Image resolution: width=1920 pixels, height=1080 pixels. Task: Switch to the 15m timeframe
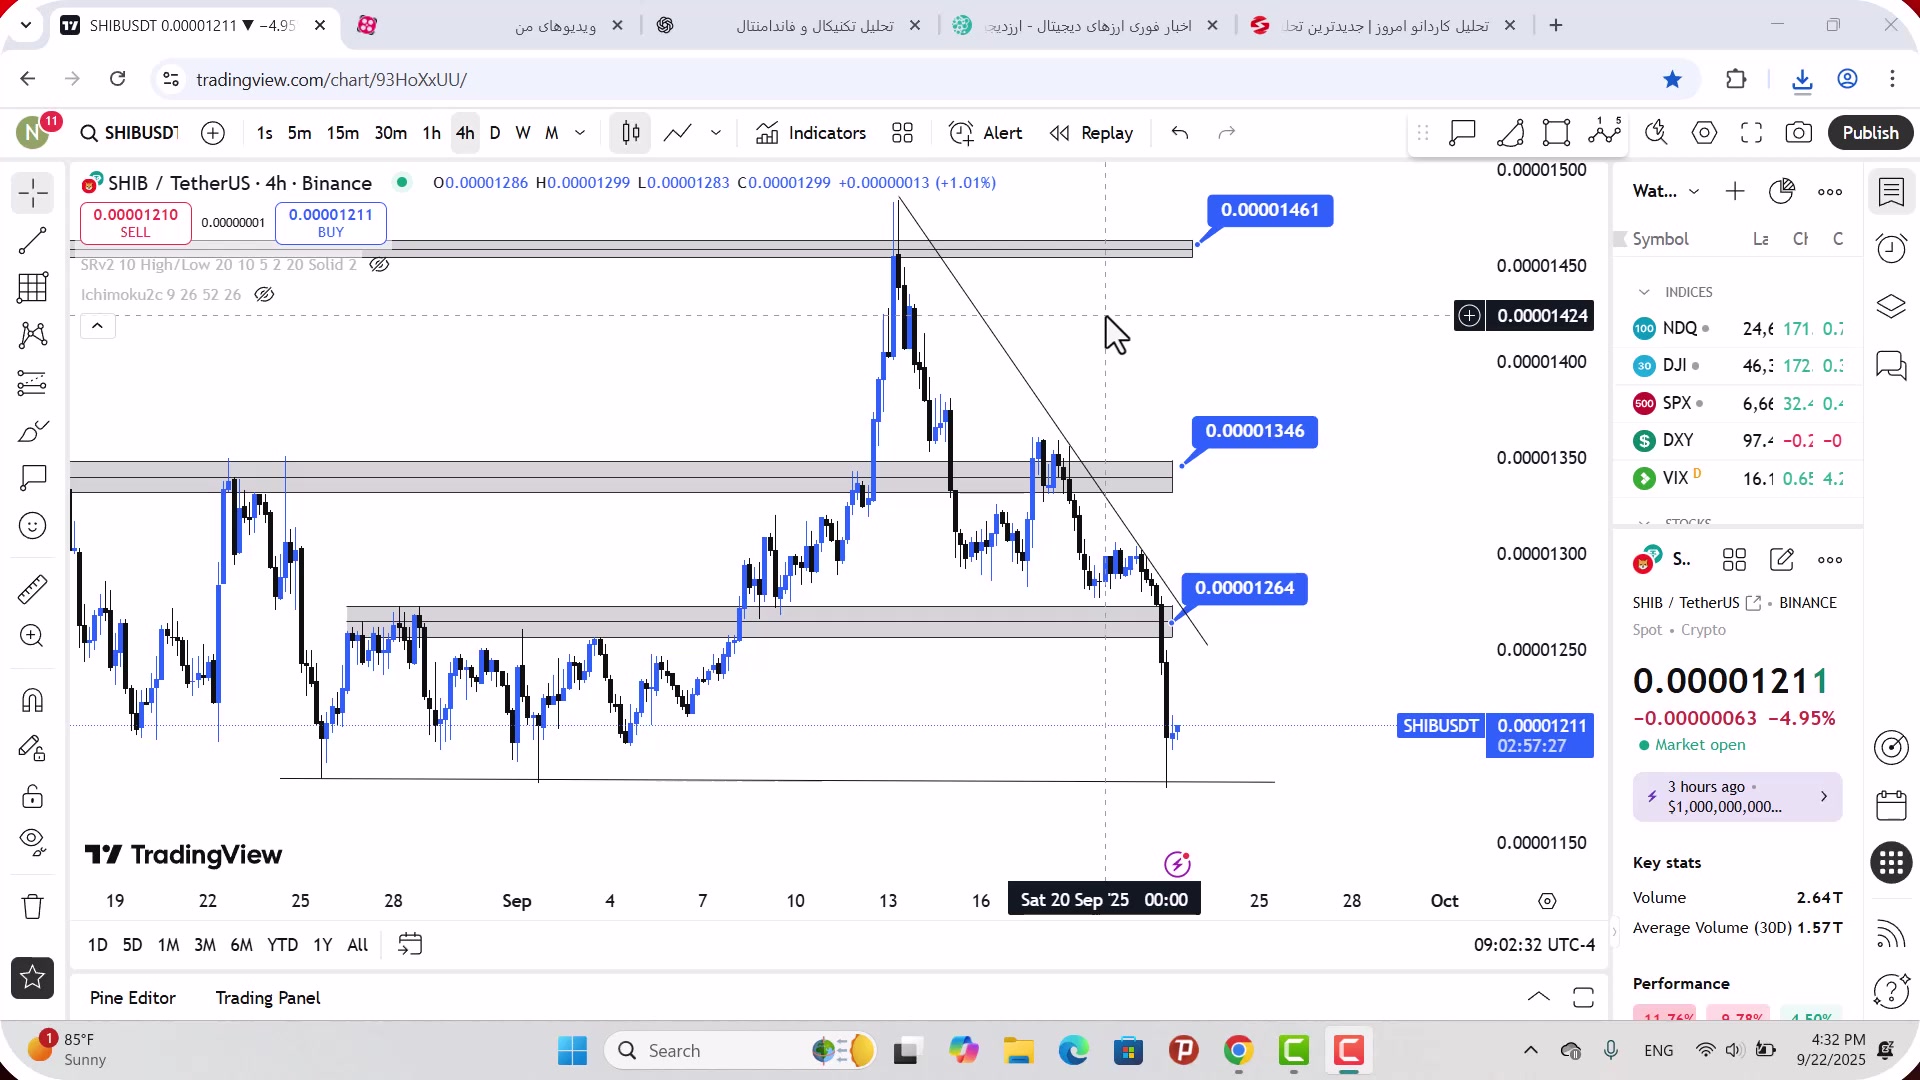(343, 133)
